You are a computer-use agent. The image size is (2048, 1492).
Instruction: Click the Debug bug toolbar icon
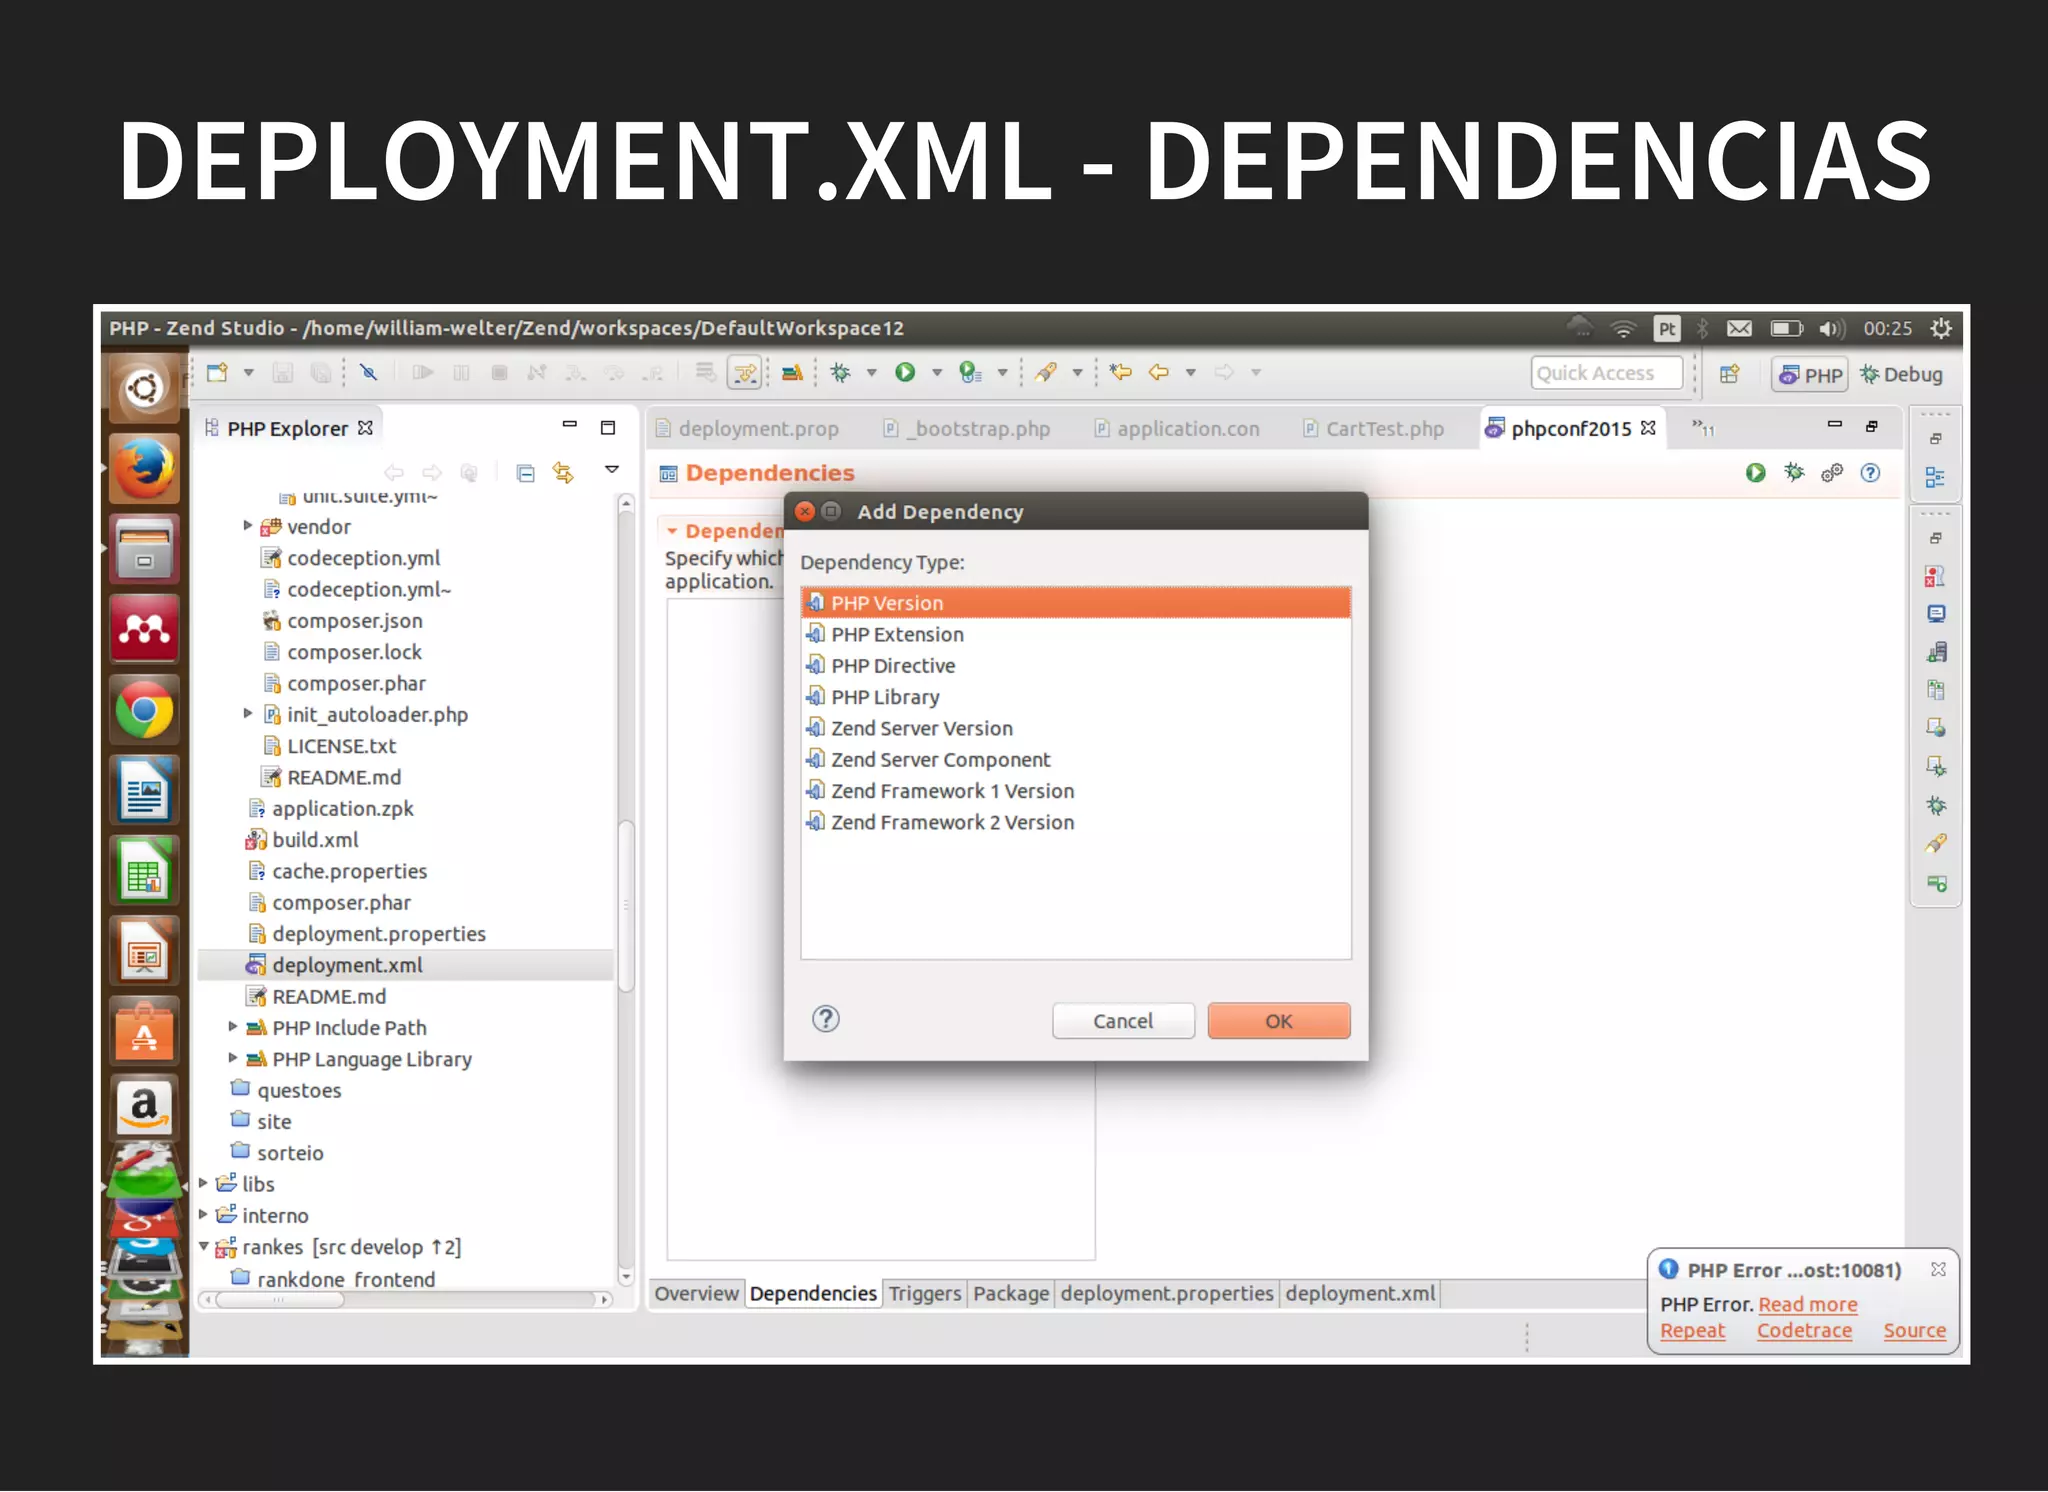point(840,373)
